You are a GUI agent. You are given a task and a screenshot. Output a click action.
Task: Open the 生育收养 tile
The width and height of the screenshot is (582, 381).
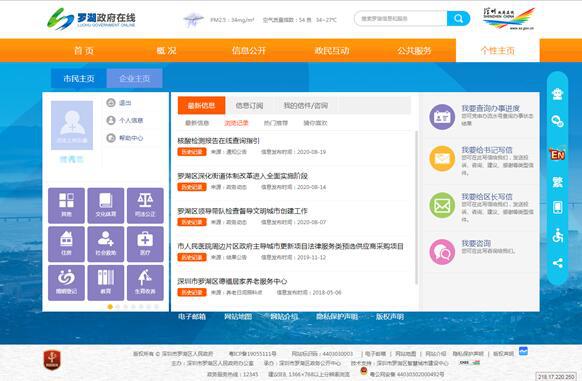tap(145, 283)
